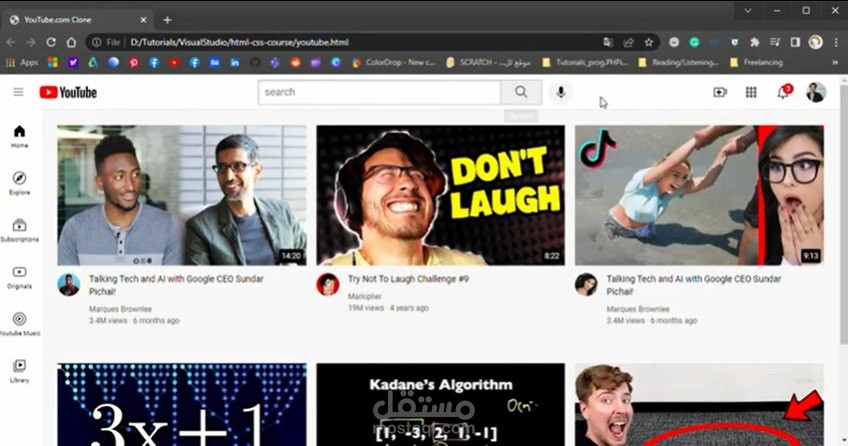Open the hamburger menu beside YouTube logo
Viewport: 848px width, 446px height.
[x=18, y=92]
